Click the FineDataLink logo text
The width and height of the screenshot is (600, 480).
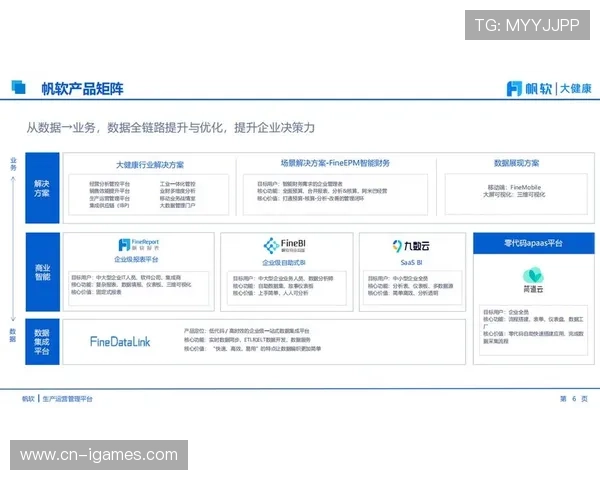point(120,341)
